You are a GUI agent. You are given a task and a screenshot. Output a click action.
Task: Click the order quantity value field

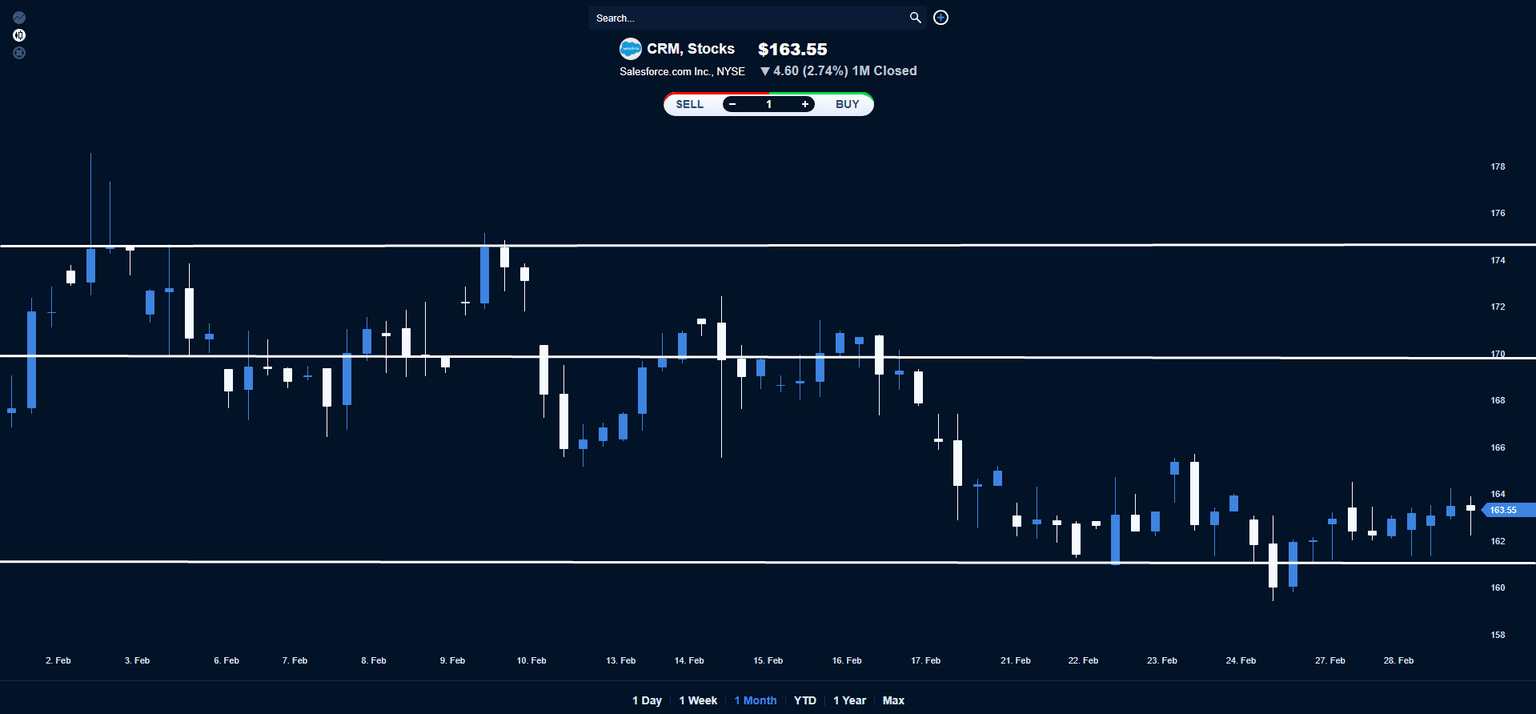769,104
